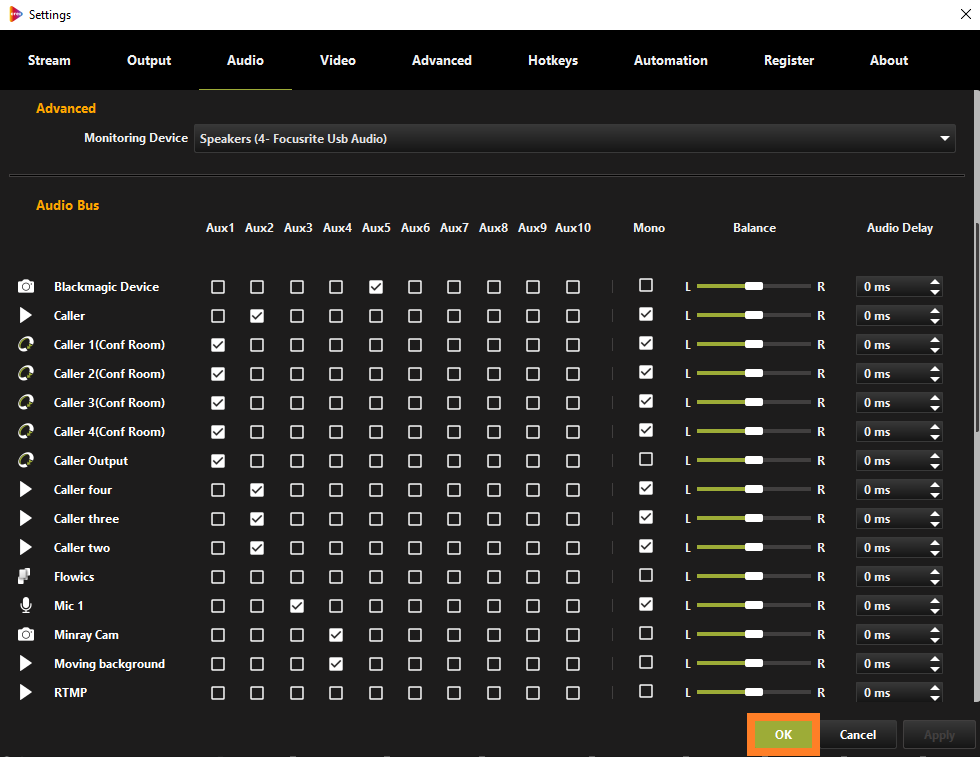Uncheck Aux4 for Minray Cam

336,635
